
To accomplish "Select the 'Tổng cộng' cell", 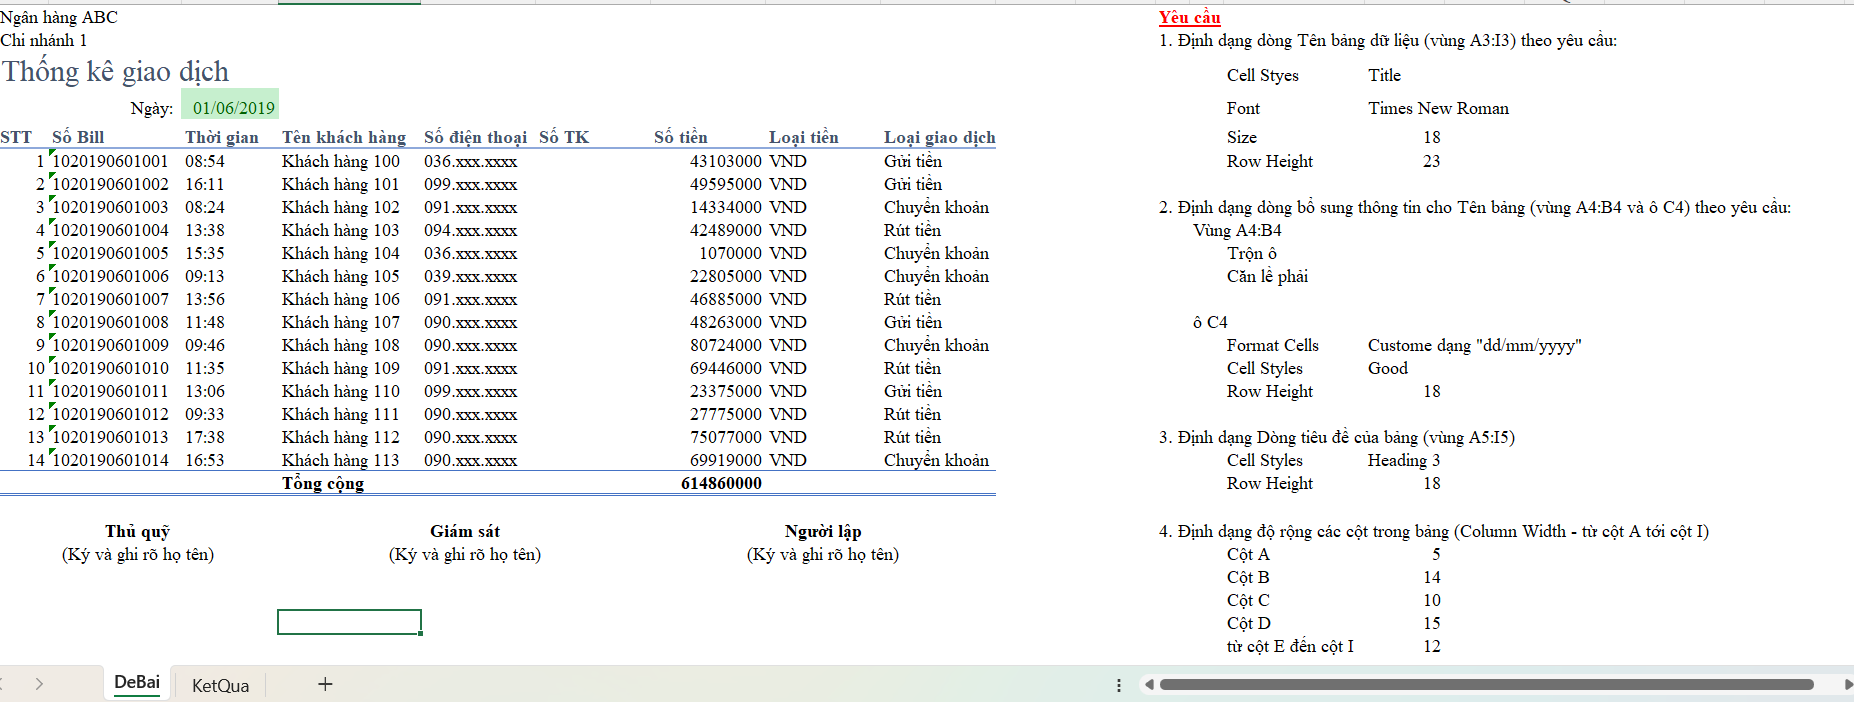I will pyautogui.click(x=323, y=483).
